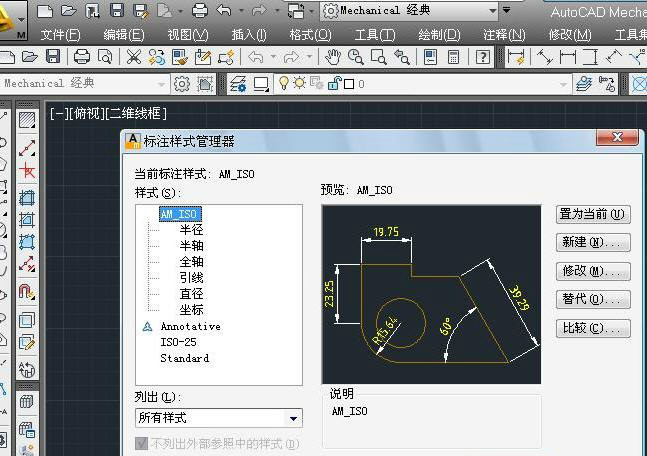Click the layer 0 color swatch square
The image size is (647, 456).
[x=349, y=84]
